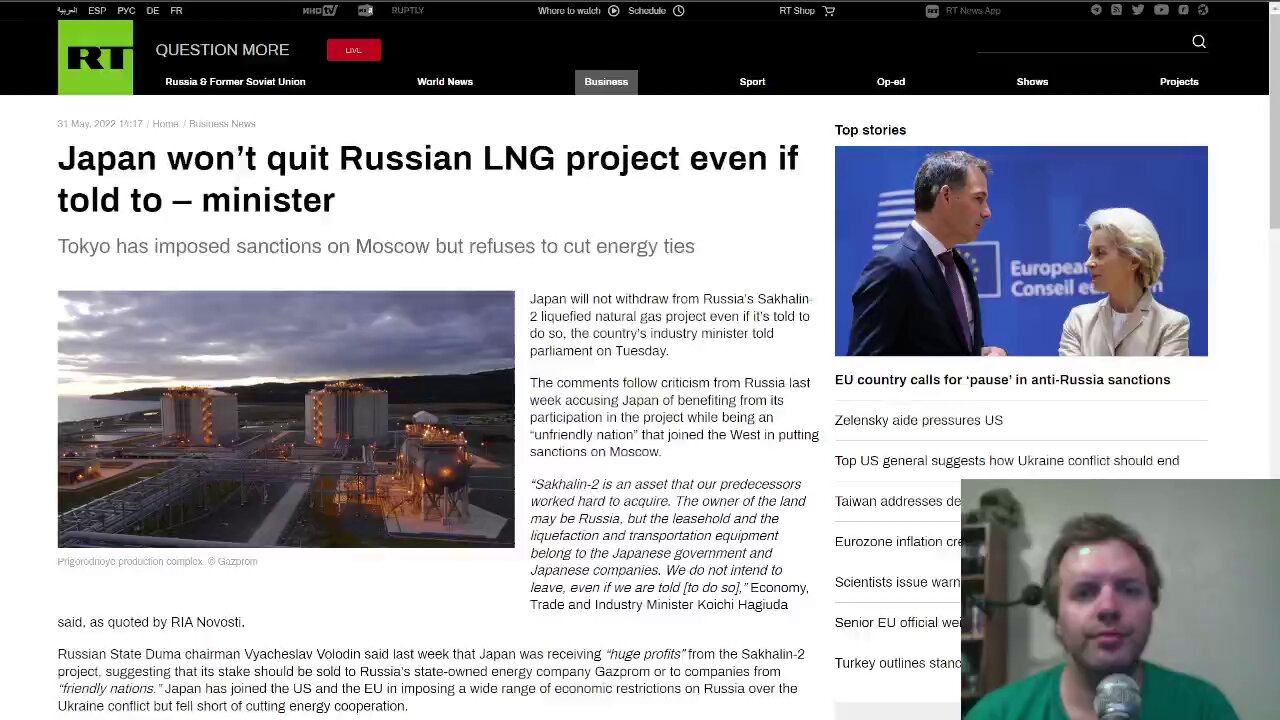Open the RSS feed icon

coord(1116,10)
